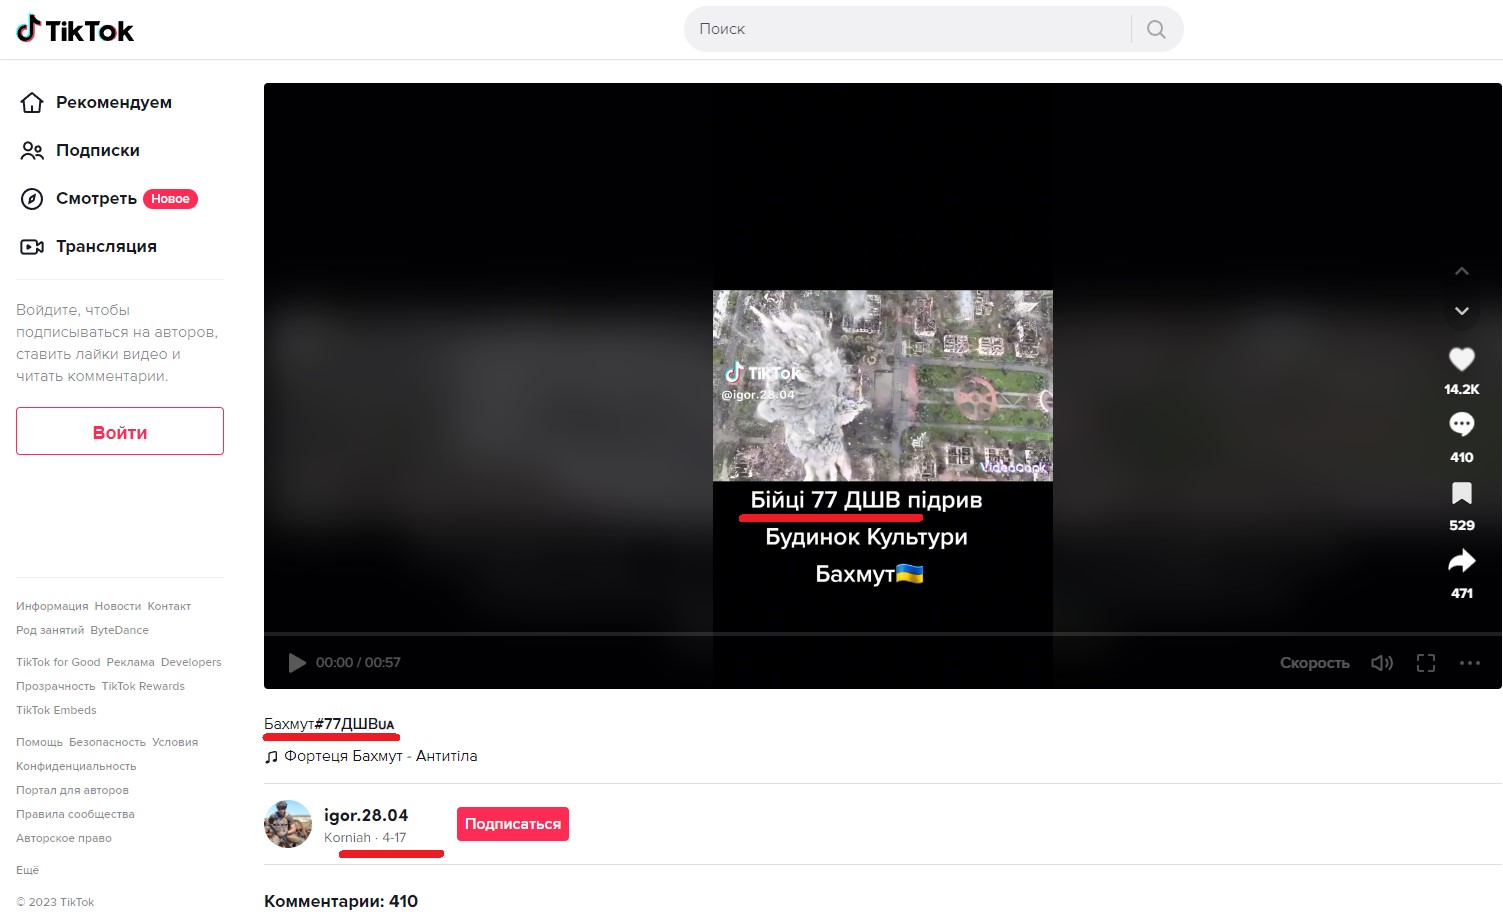Open the Скорость playback speed menu
Viewport: 1503px width, 919px height.
tap(1314, 663)
